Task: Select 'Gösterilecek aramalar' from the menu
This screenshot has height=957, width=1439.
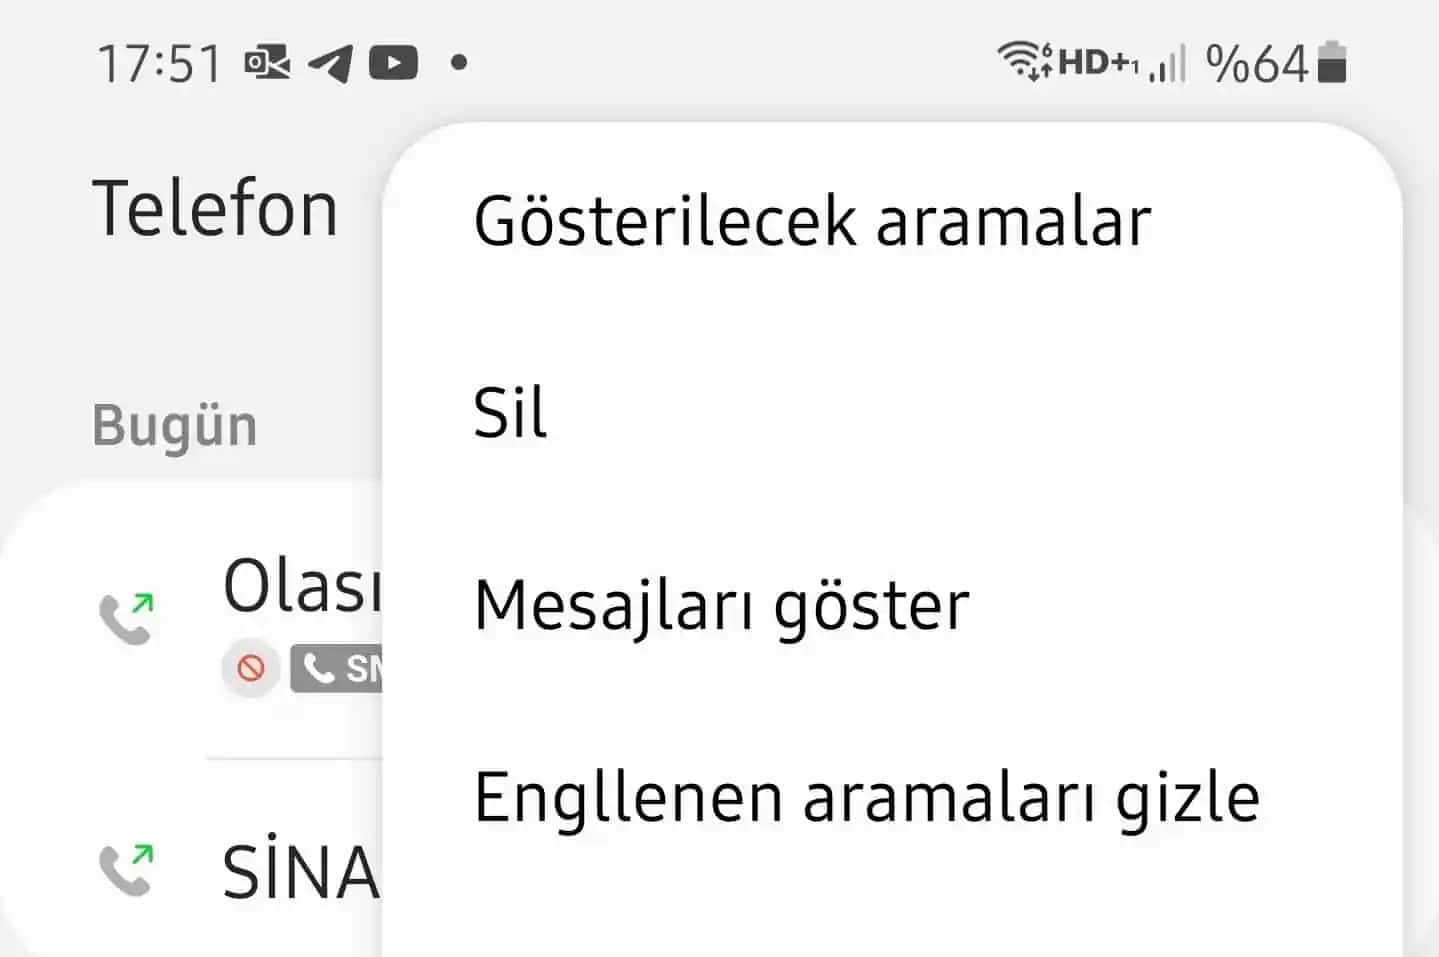Action: (812, 220)
